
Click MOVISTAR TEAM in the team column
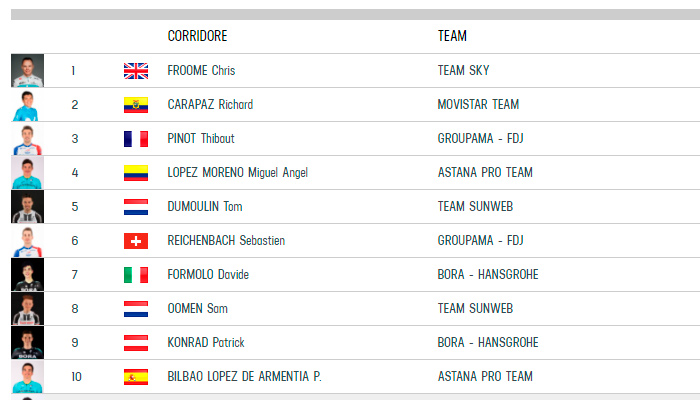pos(478,105)
